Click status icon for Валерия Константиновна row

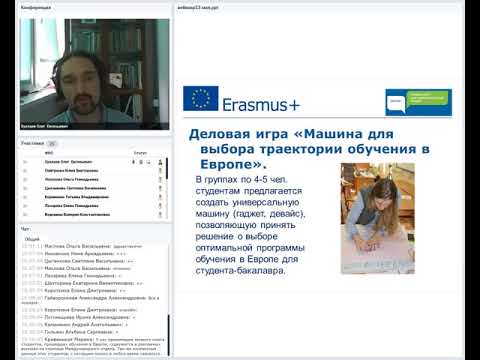point(160,215)
